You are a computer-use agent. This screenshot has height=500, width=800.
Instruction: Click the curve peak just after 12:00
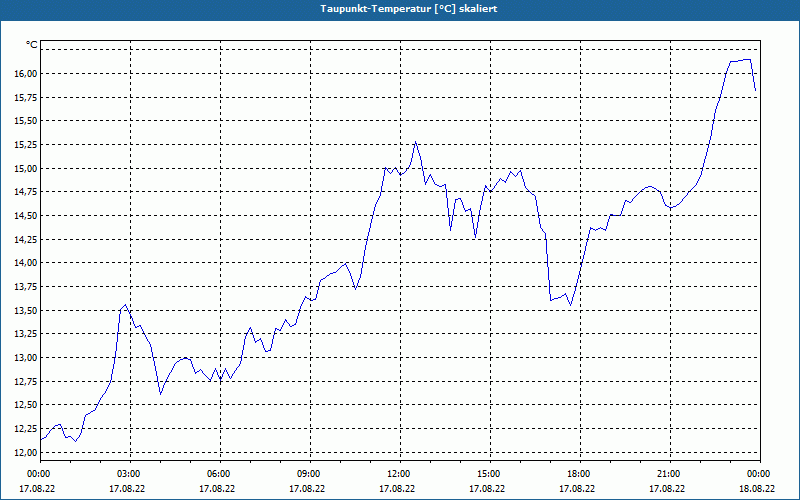[416, 142]
